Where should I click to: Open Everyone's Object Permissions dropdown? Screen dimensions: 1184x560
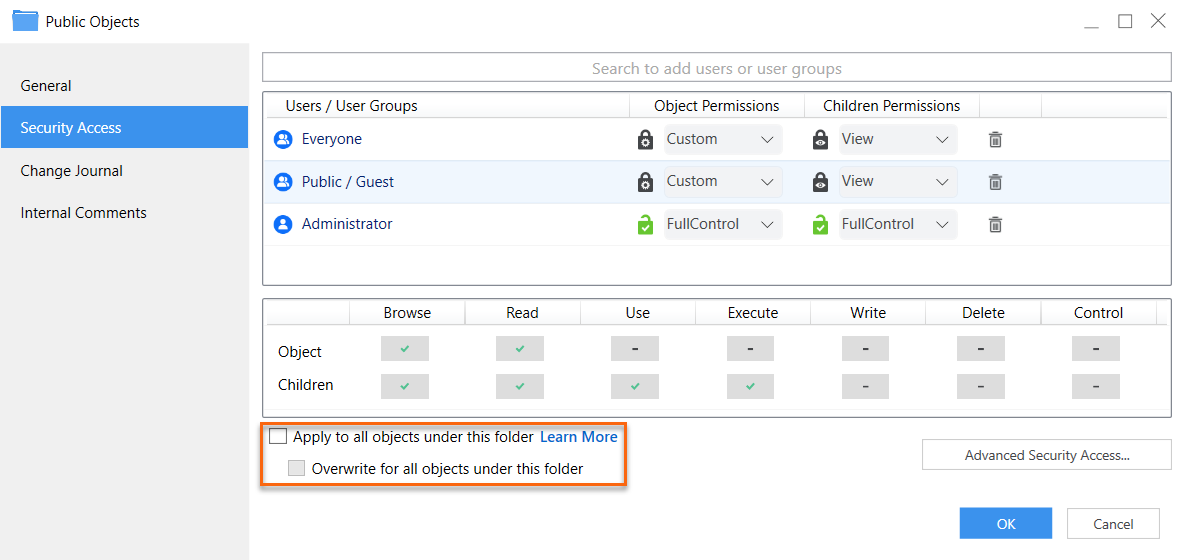click(x=722, y=140)
